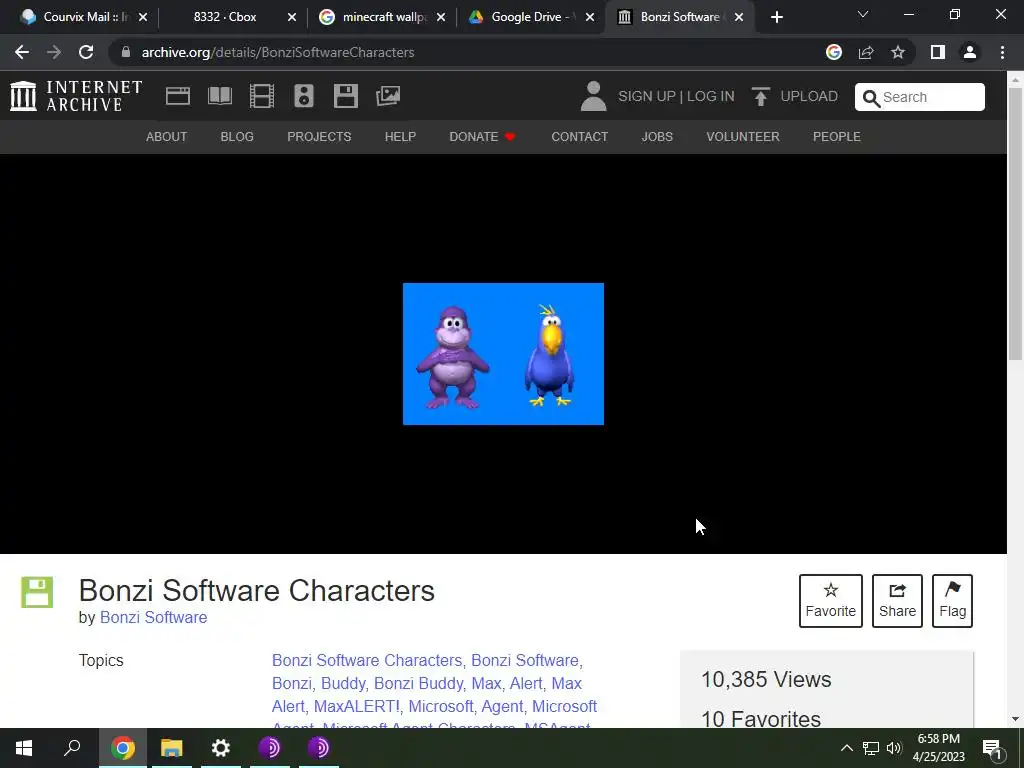The height and width of the screenshot is (768, 1024).
Task: Toggle the browser side panel icon
Action: (938, 52)
